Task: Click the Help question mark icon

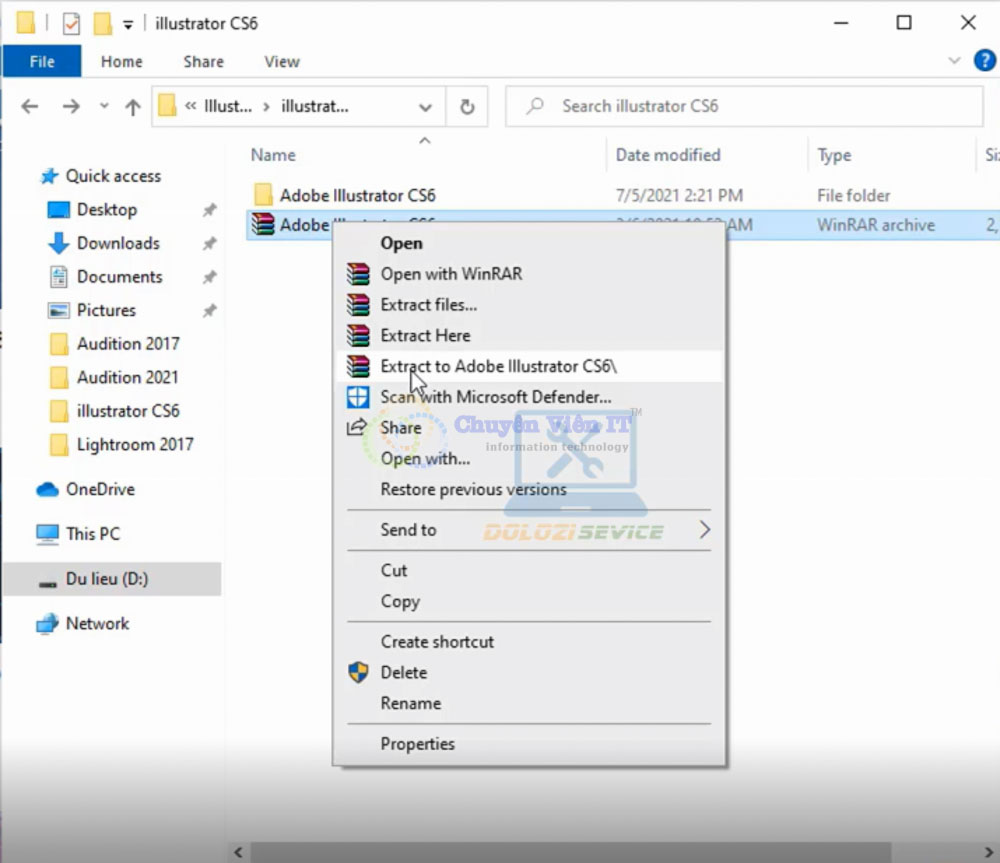Action: tap(985, 60)
